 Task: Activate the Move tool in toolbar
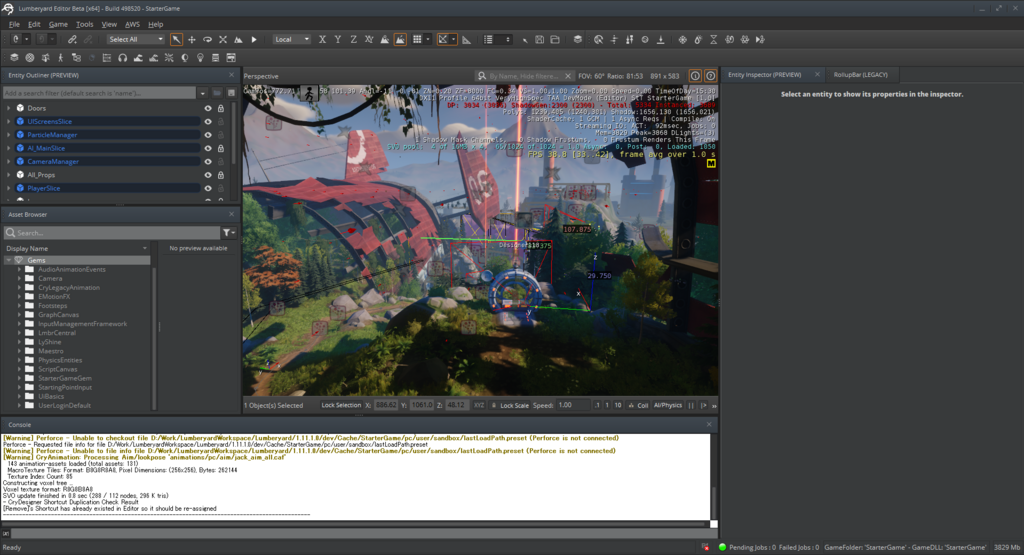tap(191, 39)
